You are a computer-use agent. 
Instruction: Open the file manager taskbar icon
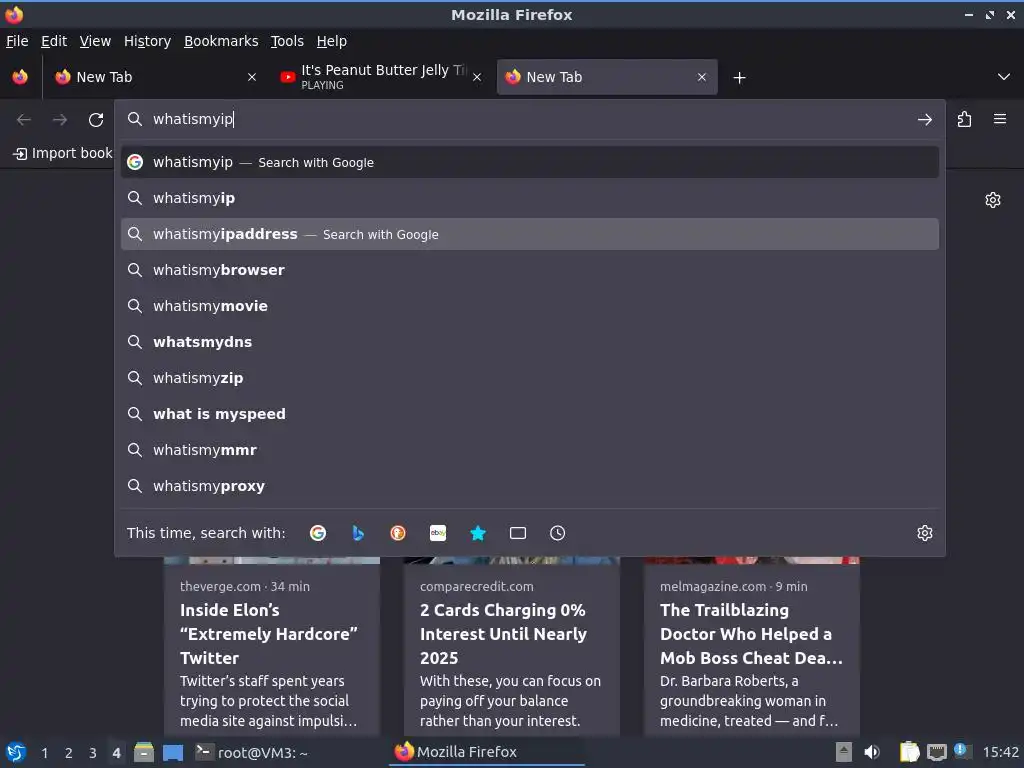pyautogui.click(x=144, y=752)
